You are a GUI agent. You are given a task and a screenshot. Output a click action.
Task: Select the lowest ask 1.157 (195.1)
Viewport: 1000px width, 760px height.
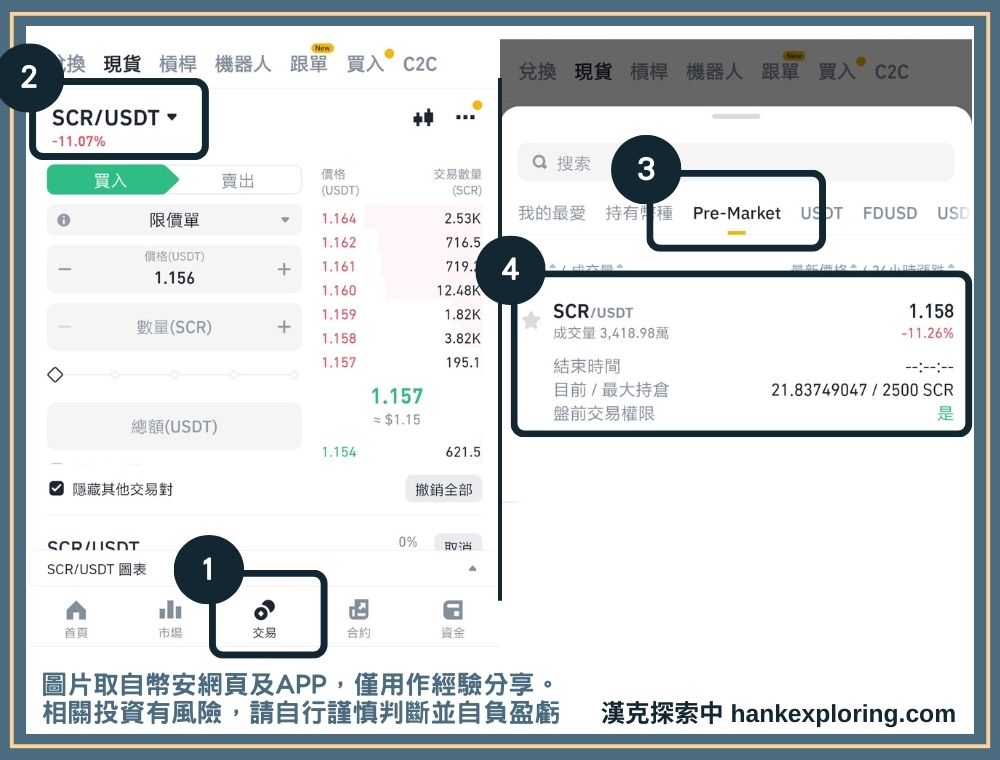coord(339,362)
